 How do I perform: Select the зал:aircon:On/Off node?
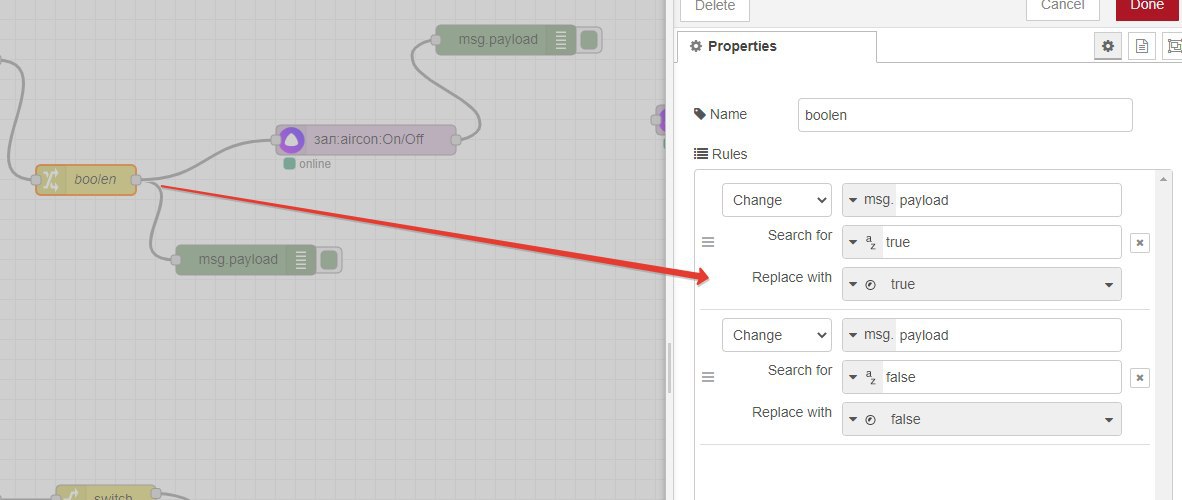[x=366, y=140]
